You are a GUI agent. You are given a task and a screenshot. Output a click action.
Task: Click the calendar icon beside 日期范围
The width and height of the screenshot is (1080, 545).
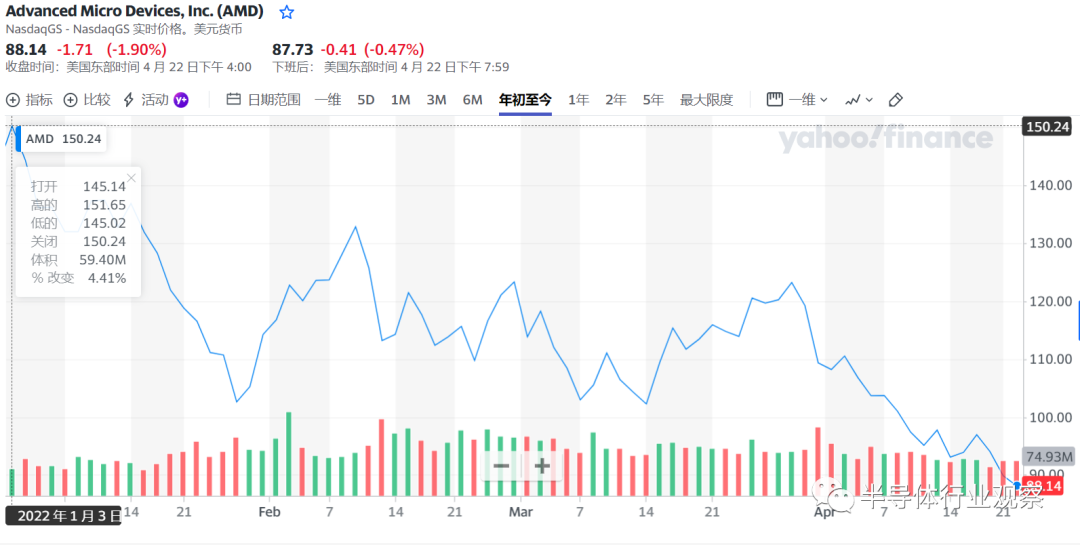pos(233,100)
